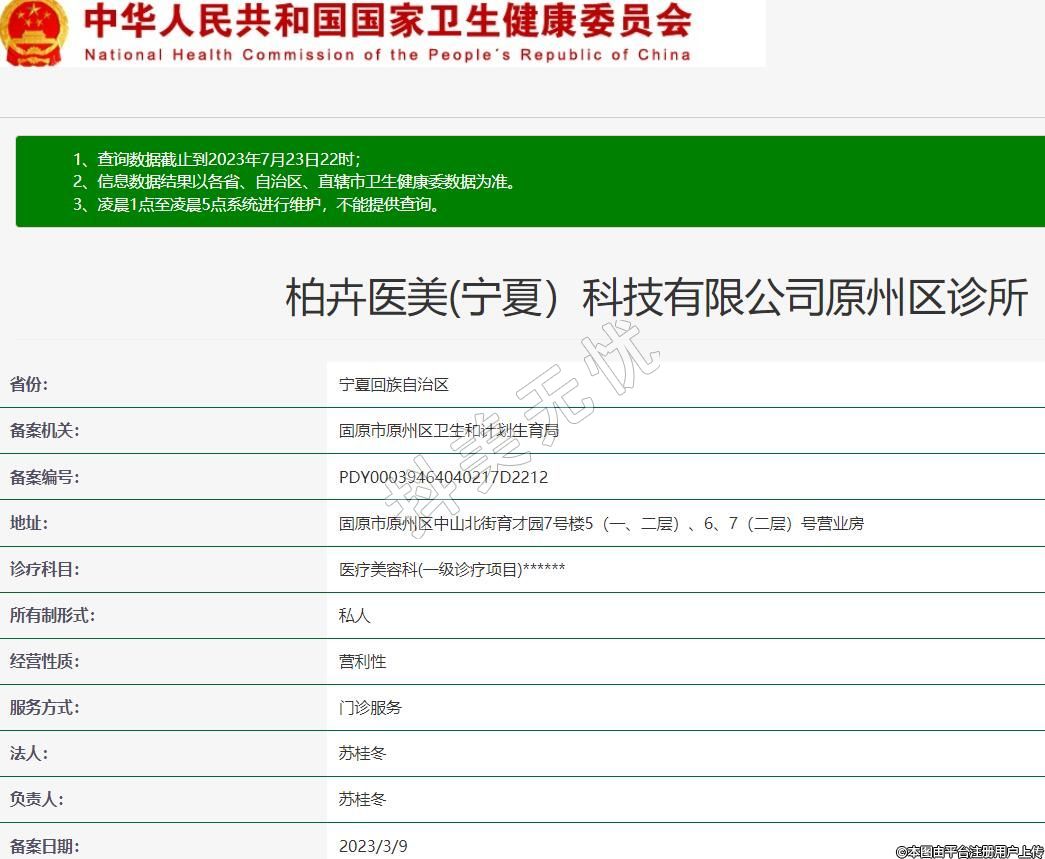The width and height of the screenshot is (1045, 859).
Task: Click the English National Health Commission subtitle
Action: coord(387,55)
